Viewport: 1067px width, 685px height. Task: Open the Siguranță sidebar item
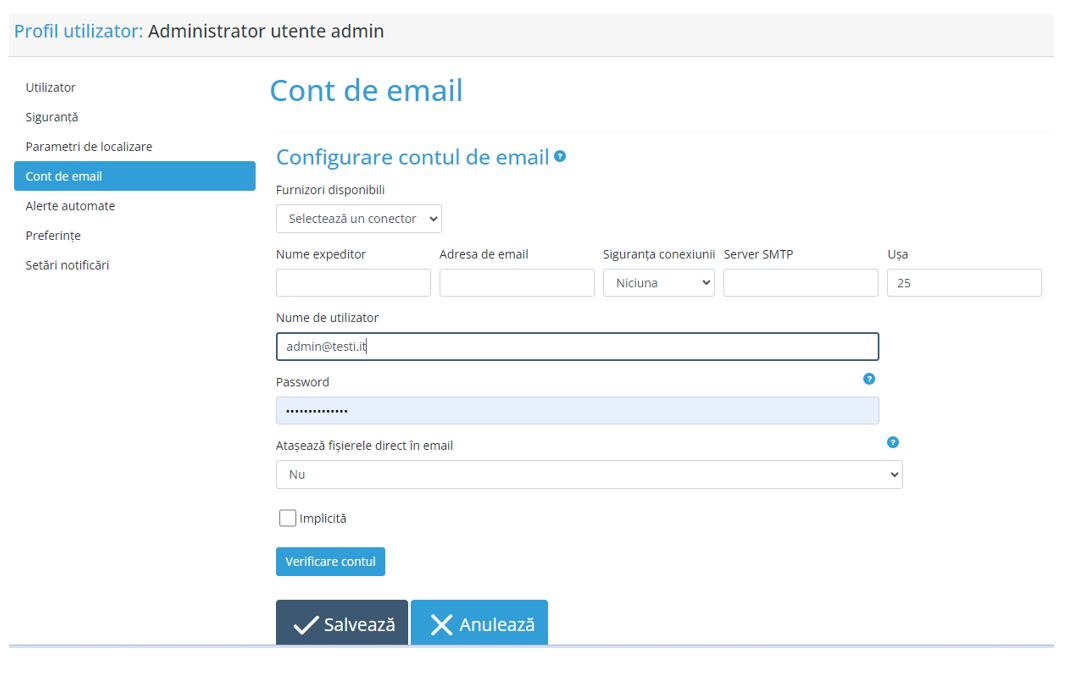click(x=52, y=117)
